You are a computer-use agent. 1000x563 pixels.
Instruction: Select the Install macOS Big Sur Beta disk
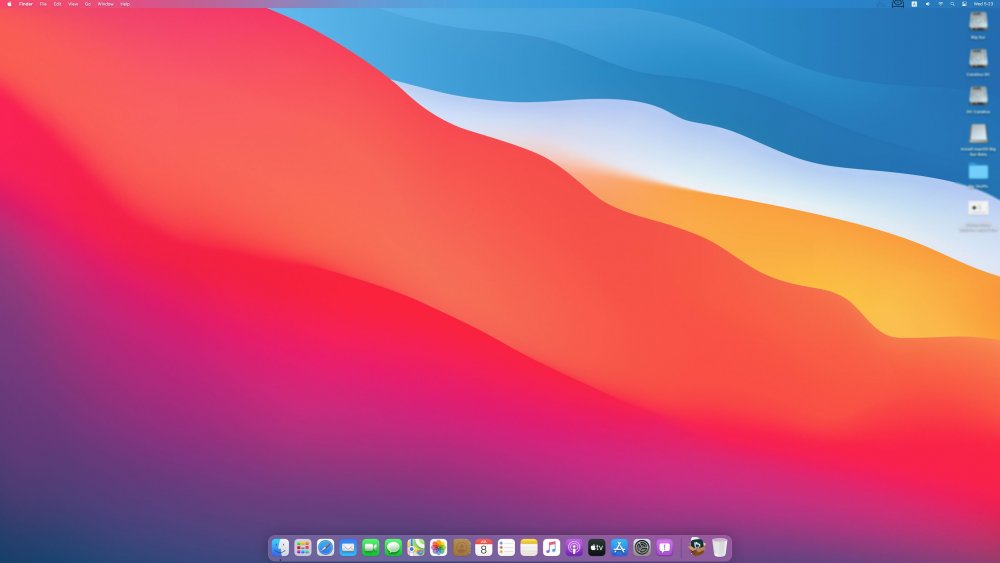pyautogui.click(x=978, y=133)
